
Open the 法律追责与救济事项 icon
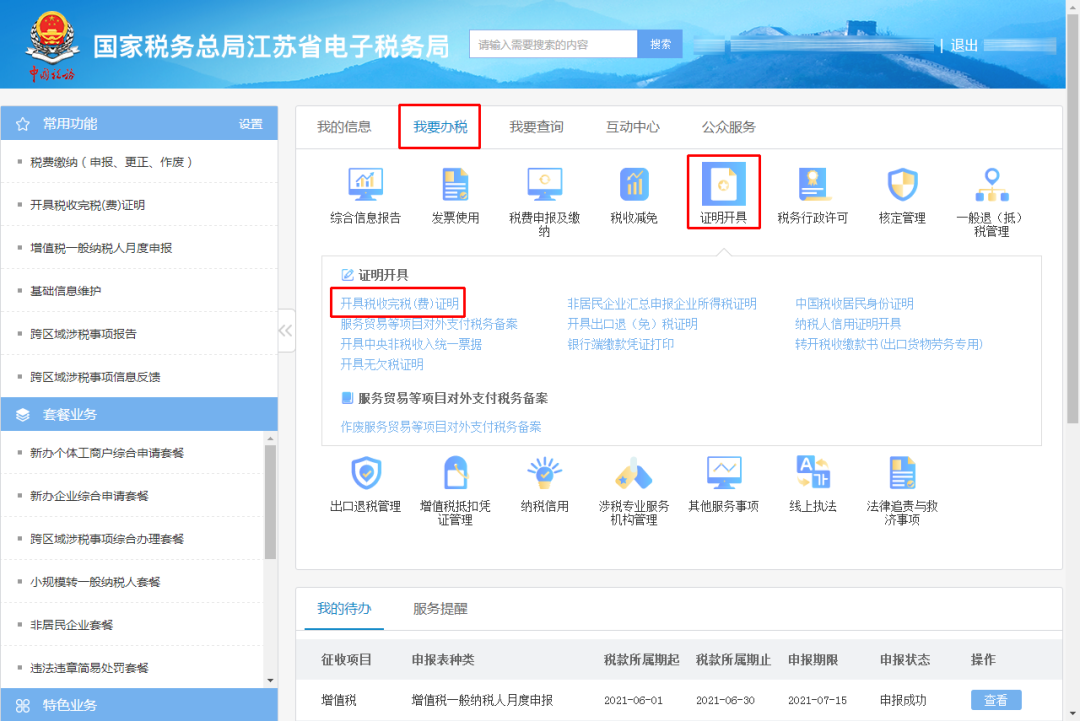click(x=902, y=473)
